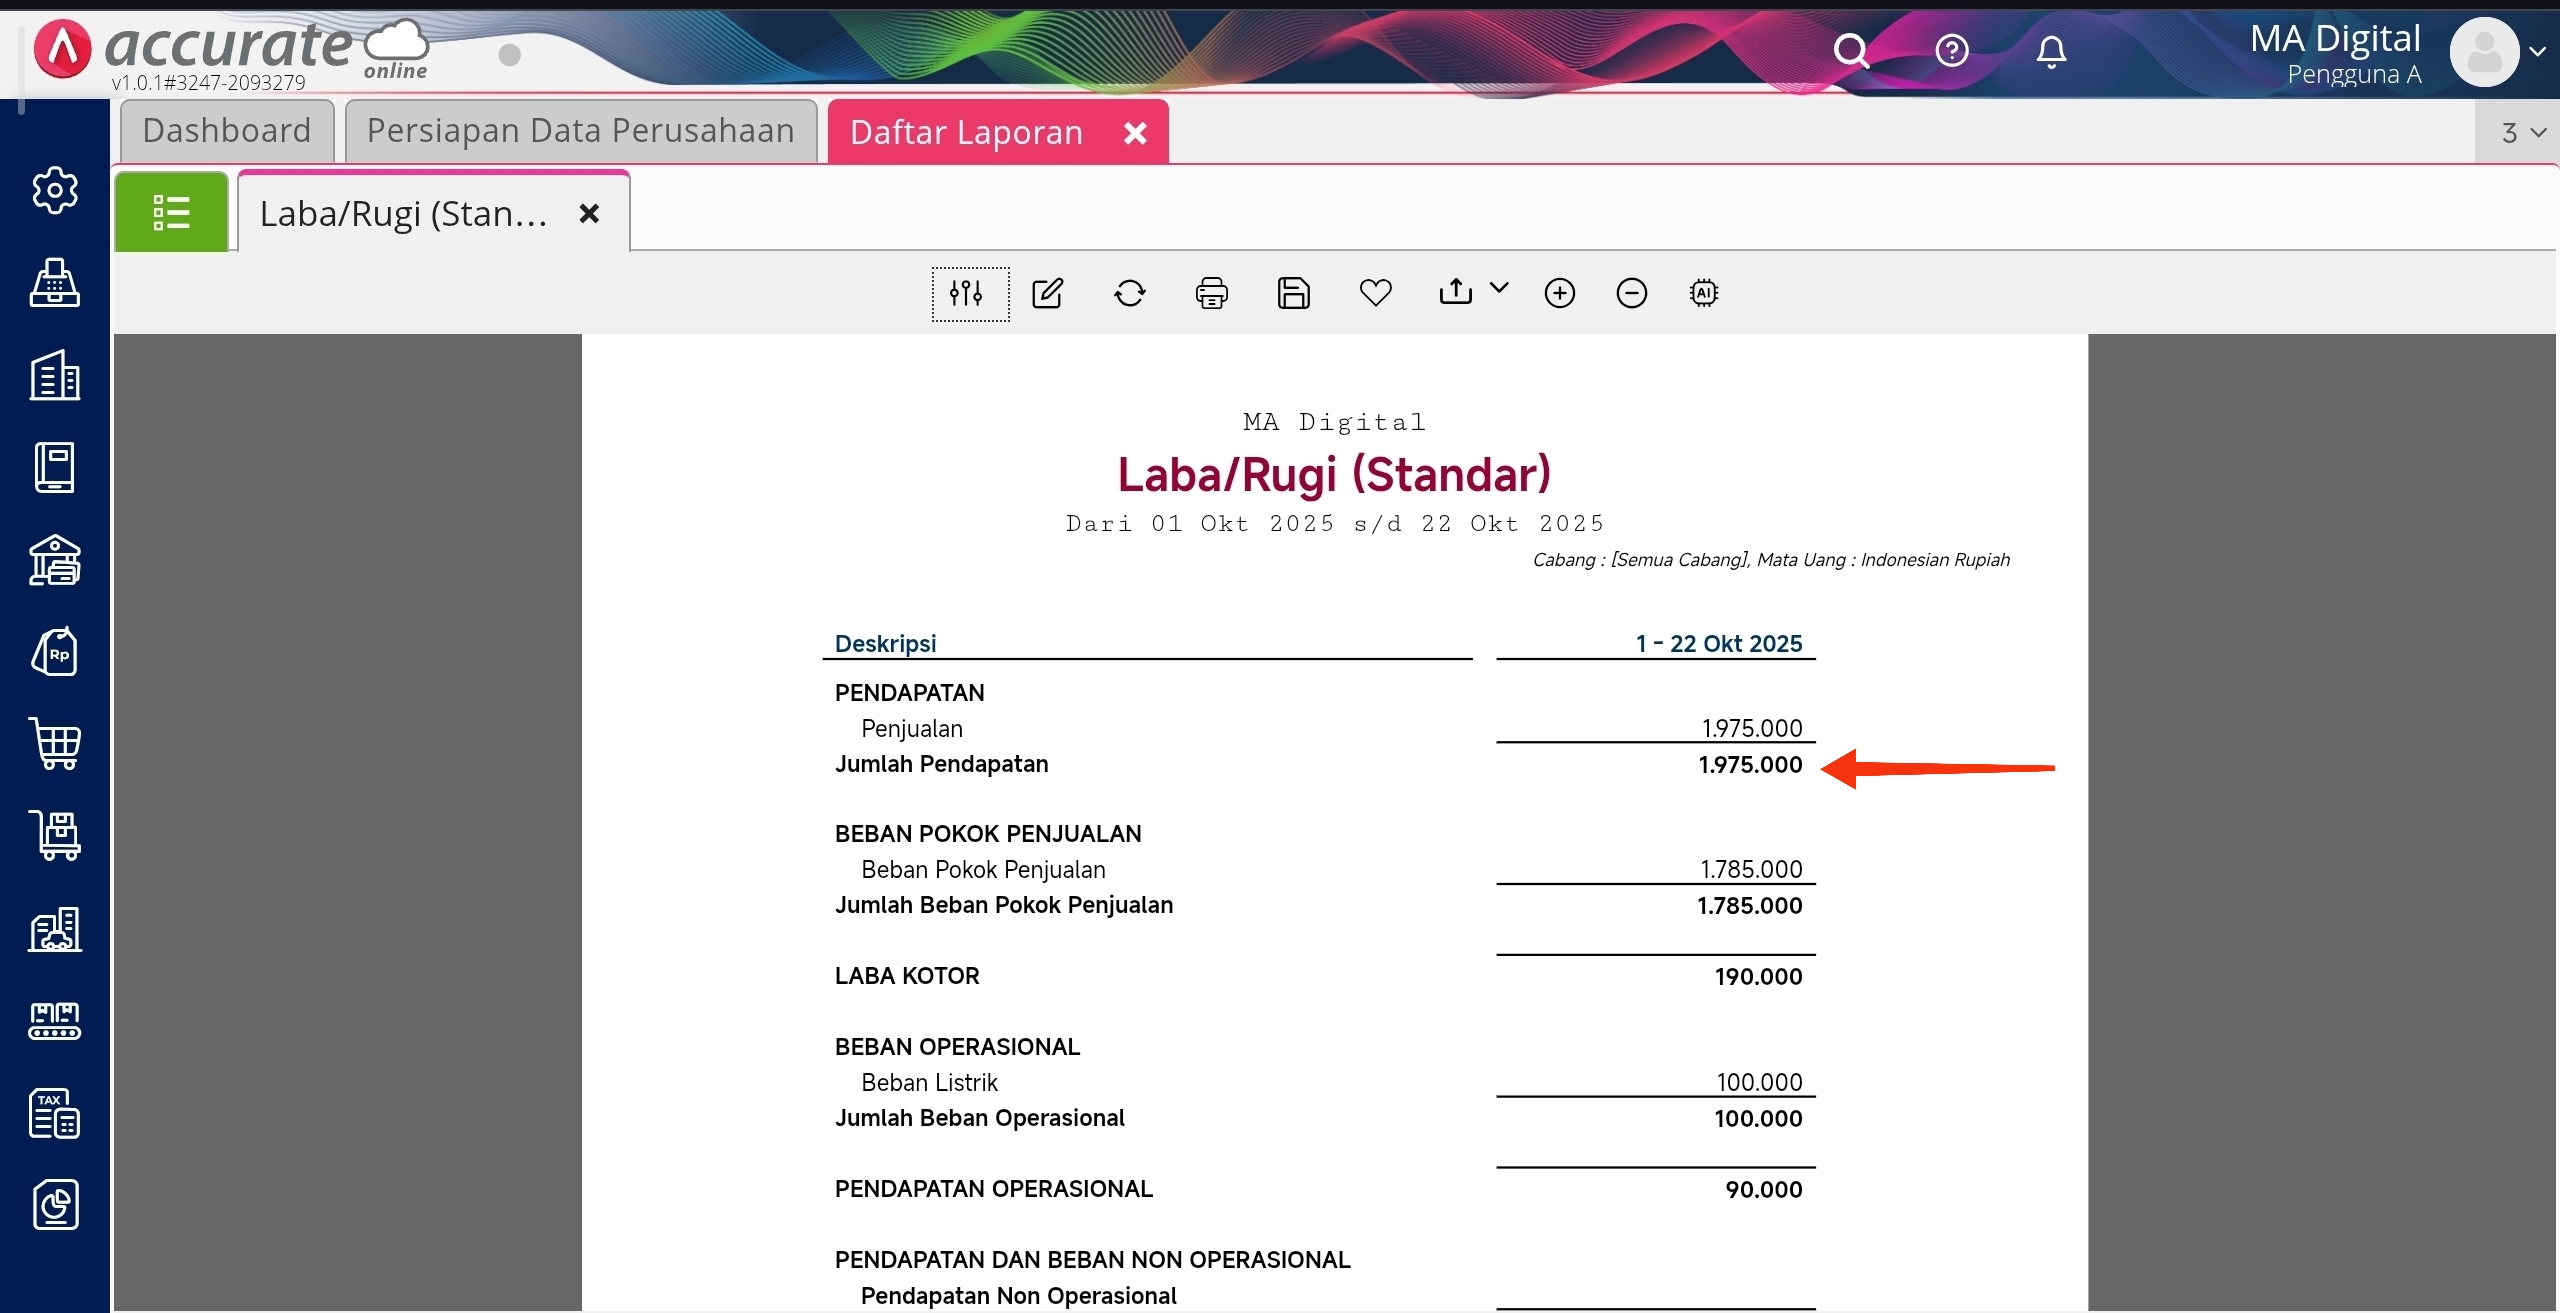Screen dimensions: 2560x1313
Task: Zoom in with plus circle icon
Action: click(x=1559, y=293)
